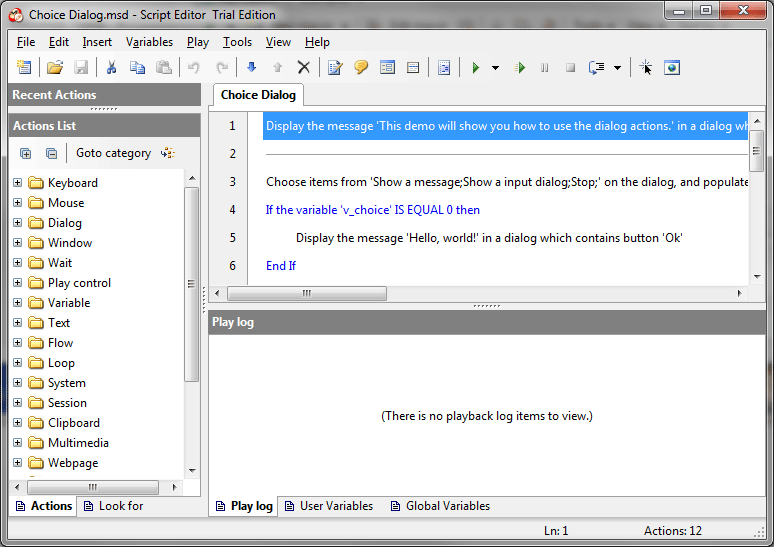This screenshot has width=774, height=547.
Task: Open a script with the folder icon
Action: point(55,67)
